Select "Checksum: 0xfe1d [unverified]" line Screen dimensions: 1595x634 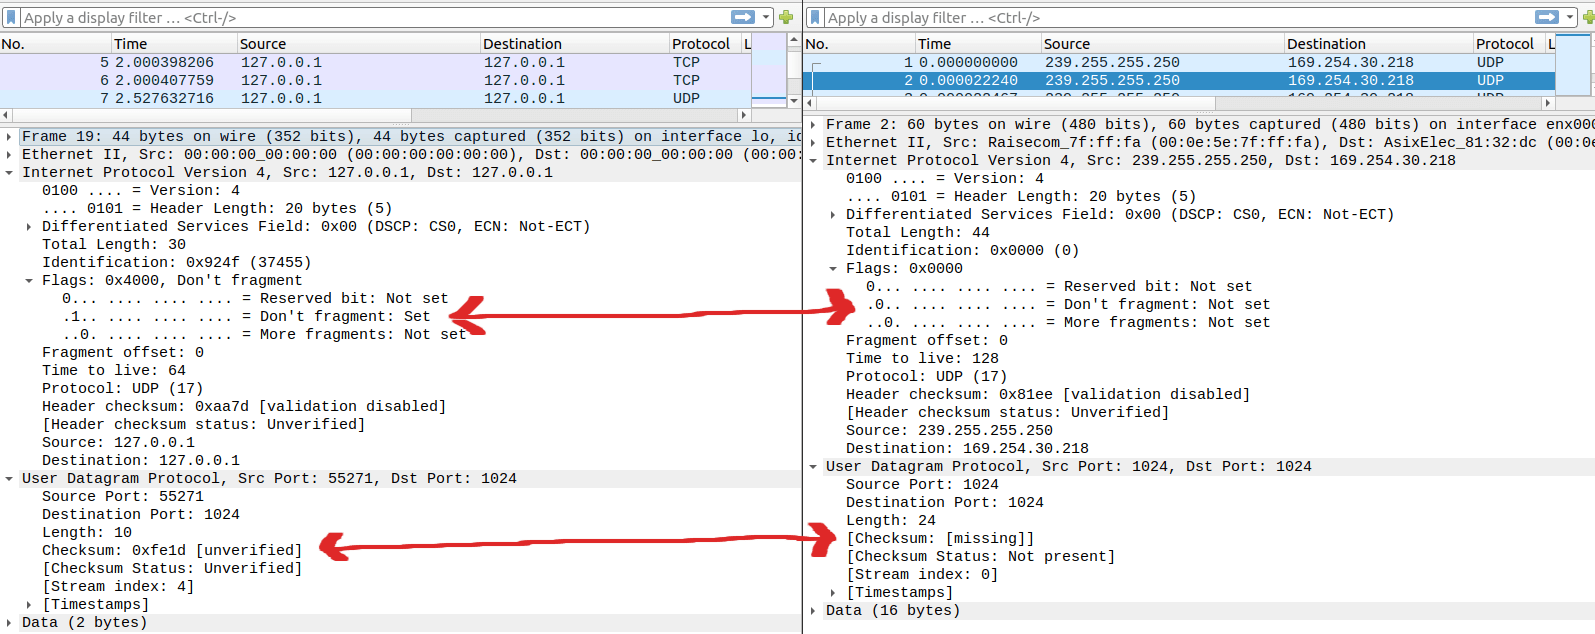[x=171, y=550]
